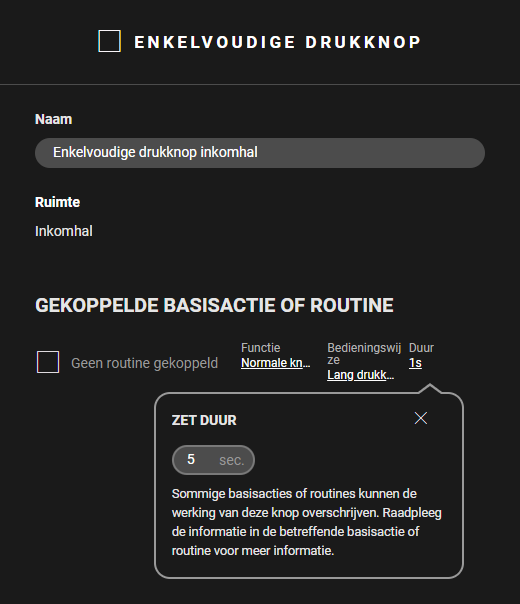Select the Geen routine gekoppeld text
The height and width of the screenshot is (604, 520).
(144, 363)
